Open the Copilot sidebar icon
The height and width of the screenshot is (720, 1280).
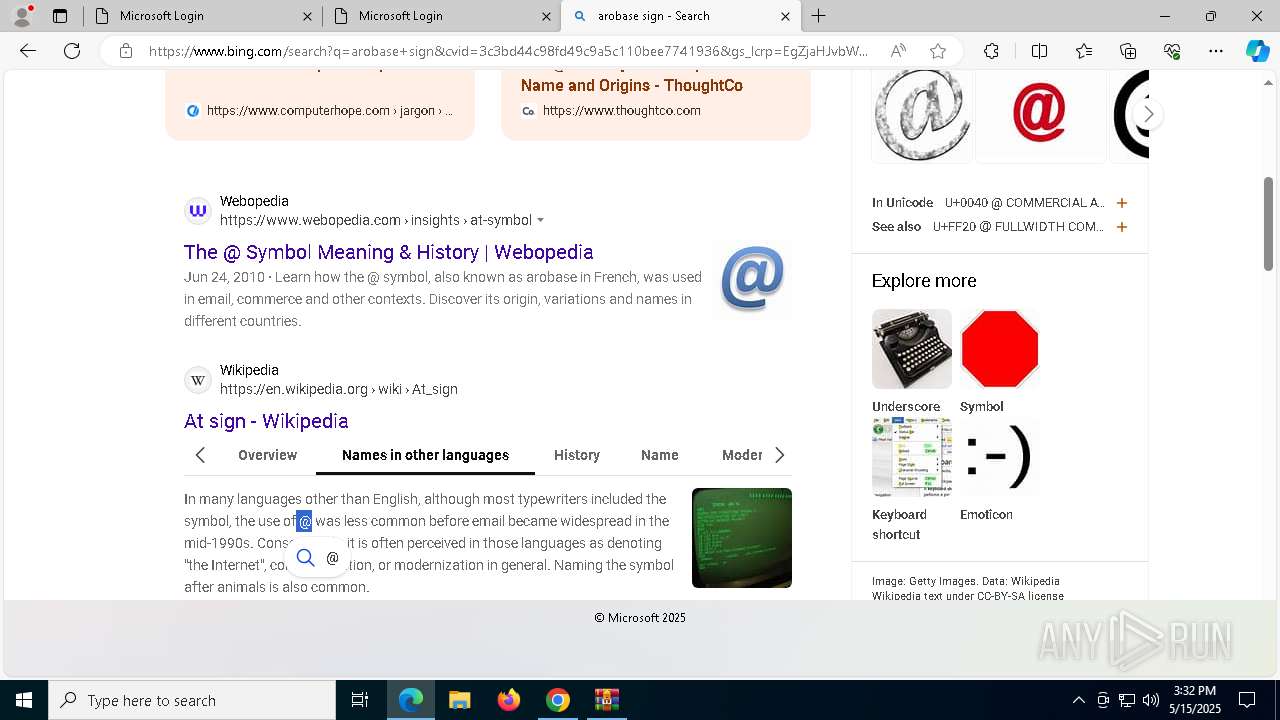(x=1257, y=51)
